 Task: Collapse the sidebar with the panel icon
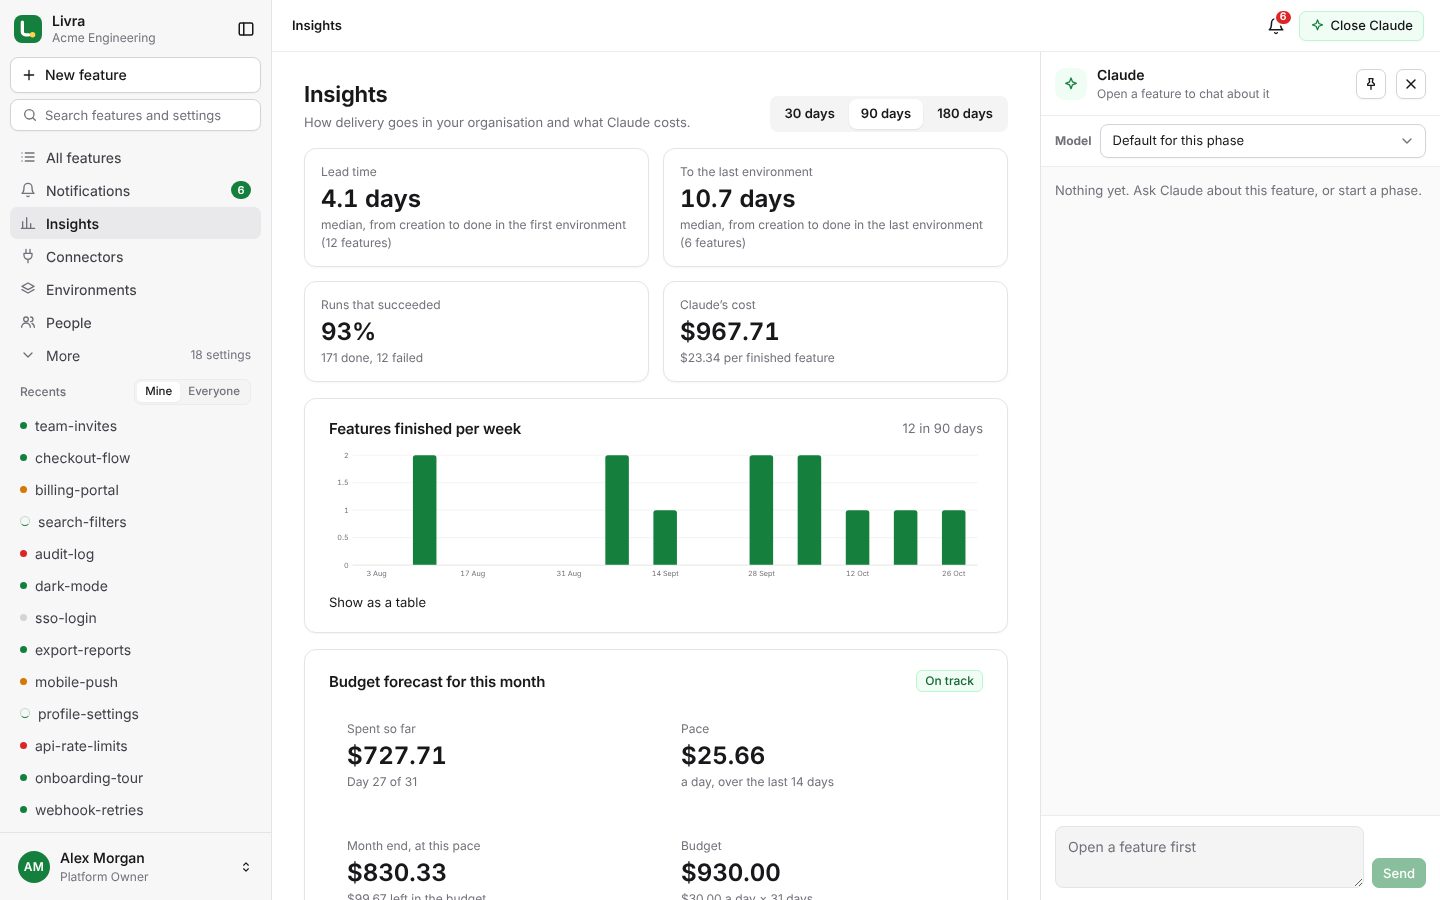pyautogui.click(x=246, y=29)
